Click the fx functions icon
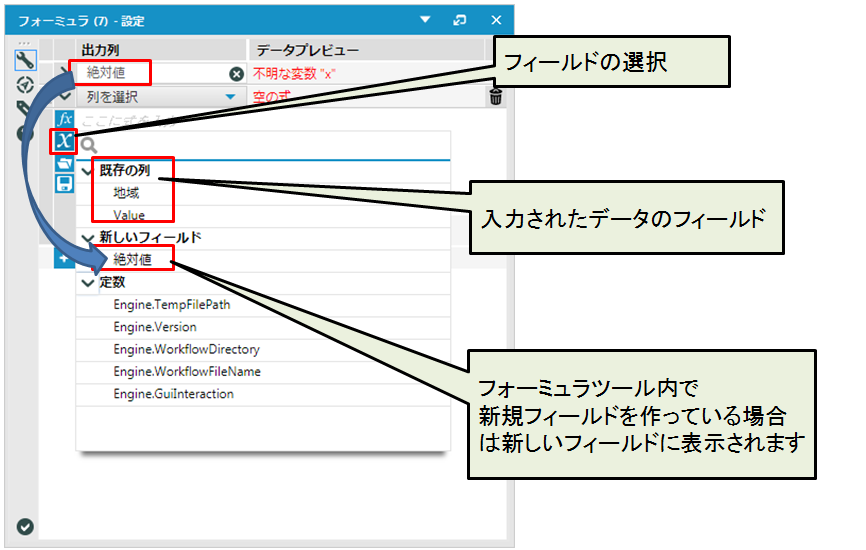 pos(64,119)
